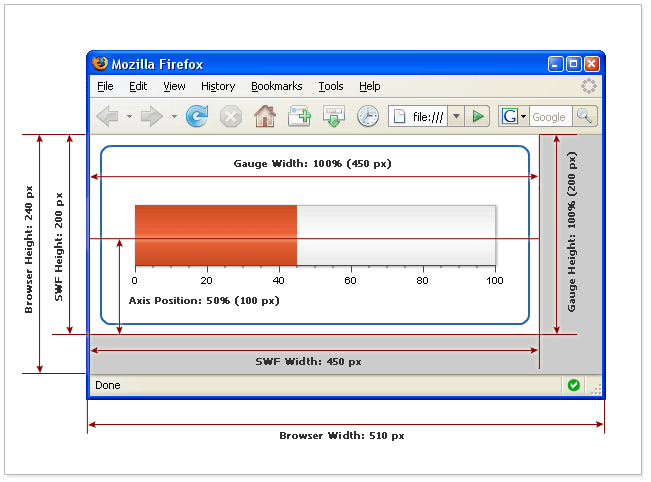Show History using the clock icon

368,117
